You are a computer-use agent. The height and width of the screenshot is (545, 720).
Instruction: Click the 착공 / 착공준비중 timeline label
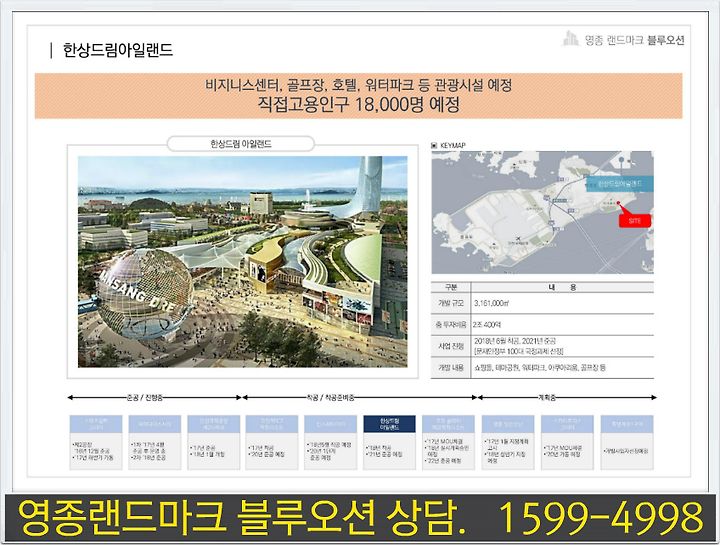tap(331, 398)
